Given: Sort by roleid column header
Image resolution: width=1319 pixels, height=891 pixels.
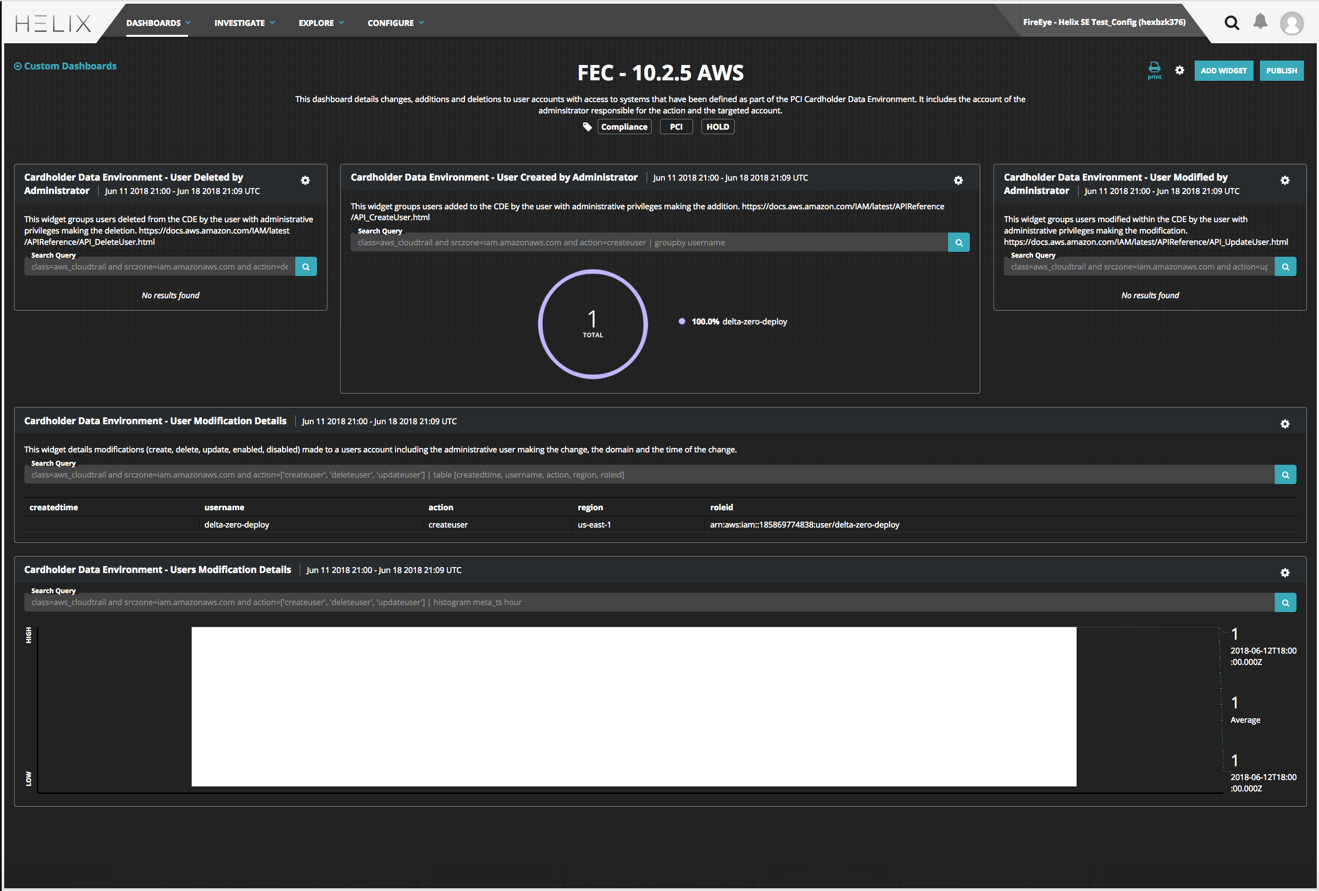Looking at the screenshot, I should pyautogui.click(x=722, y=507).
